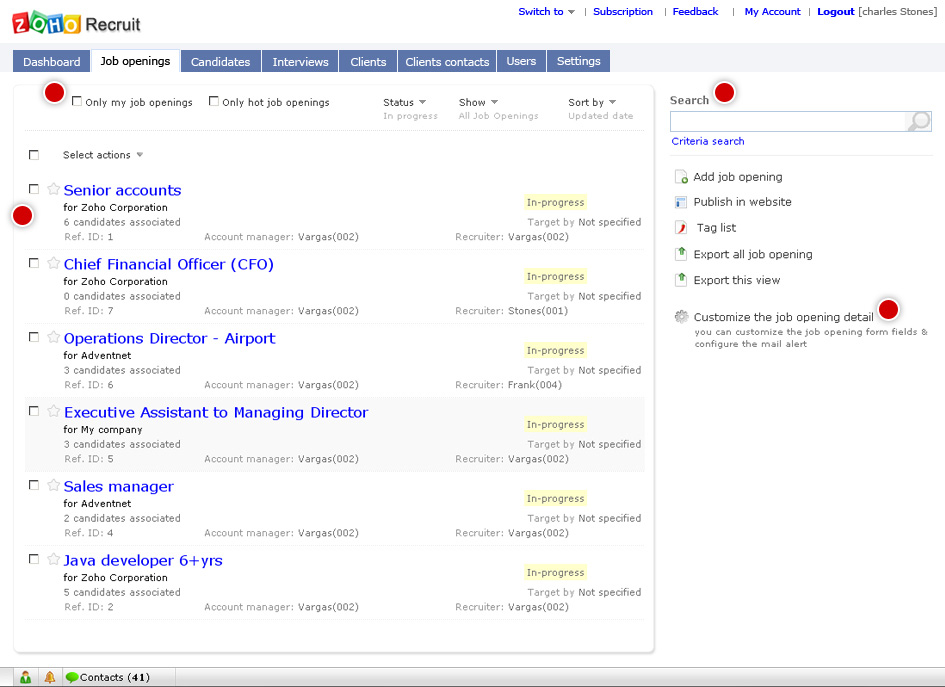This screenshot has height=687, width=945.
Task: Click the Customize gear icon
Action: 681,316
